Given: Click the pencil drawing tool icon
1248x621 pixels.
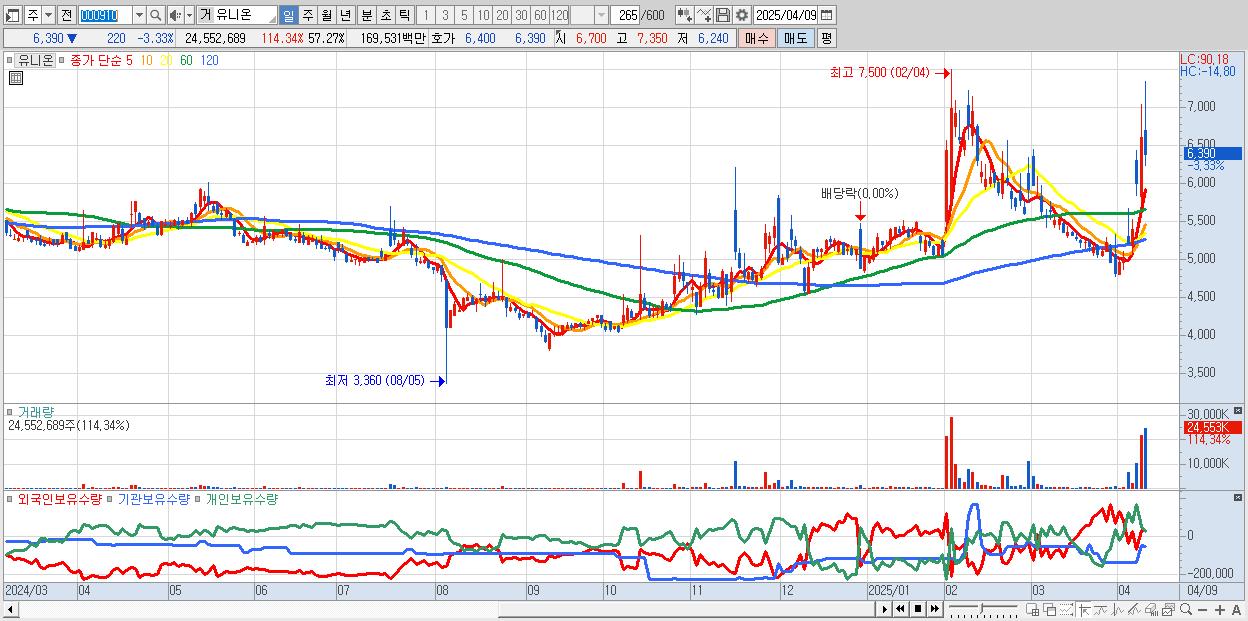Looking at the screenshot, I should click(1134, 609).
